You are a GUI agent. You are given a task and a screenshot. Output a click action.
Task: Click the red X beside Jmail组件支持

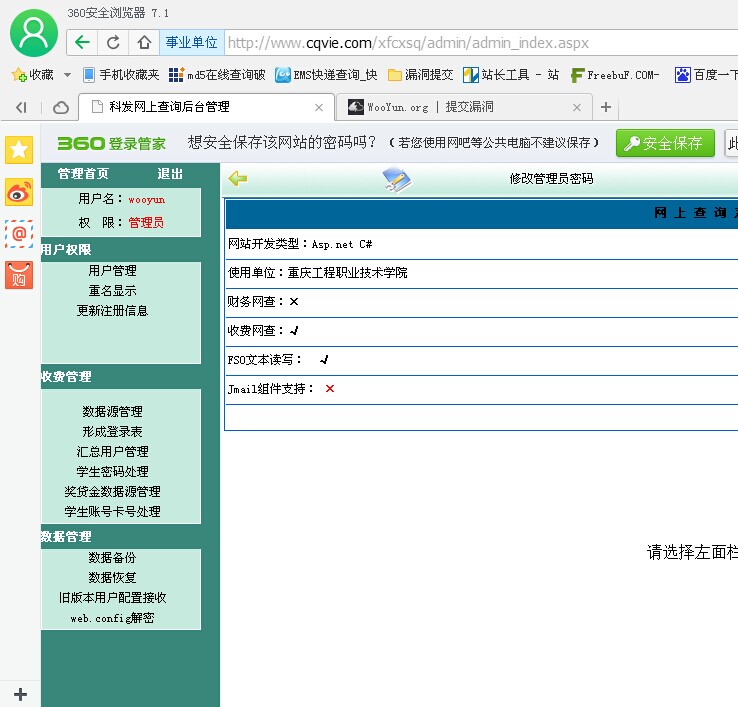pyautogui.click(x=330, y=389)
